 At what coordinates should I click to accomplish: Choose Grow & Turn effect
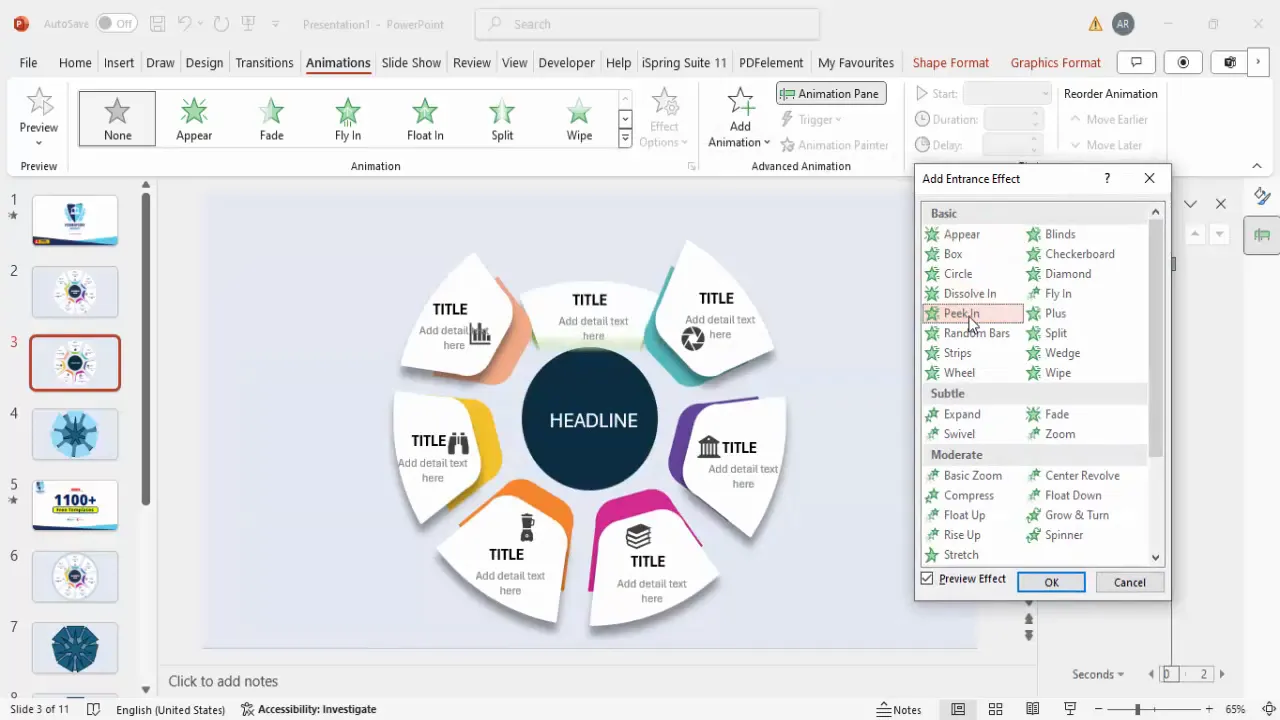1068,515
